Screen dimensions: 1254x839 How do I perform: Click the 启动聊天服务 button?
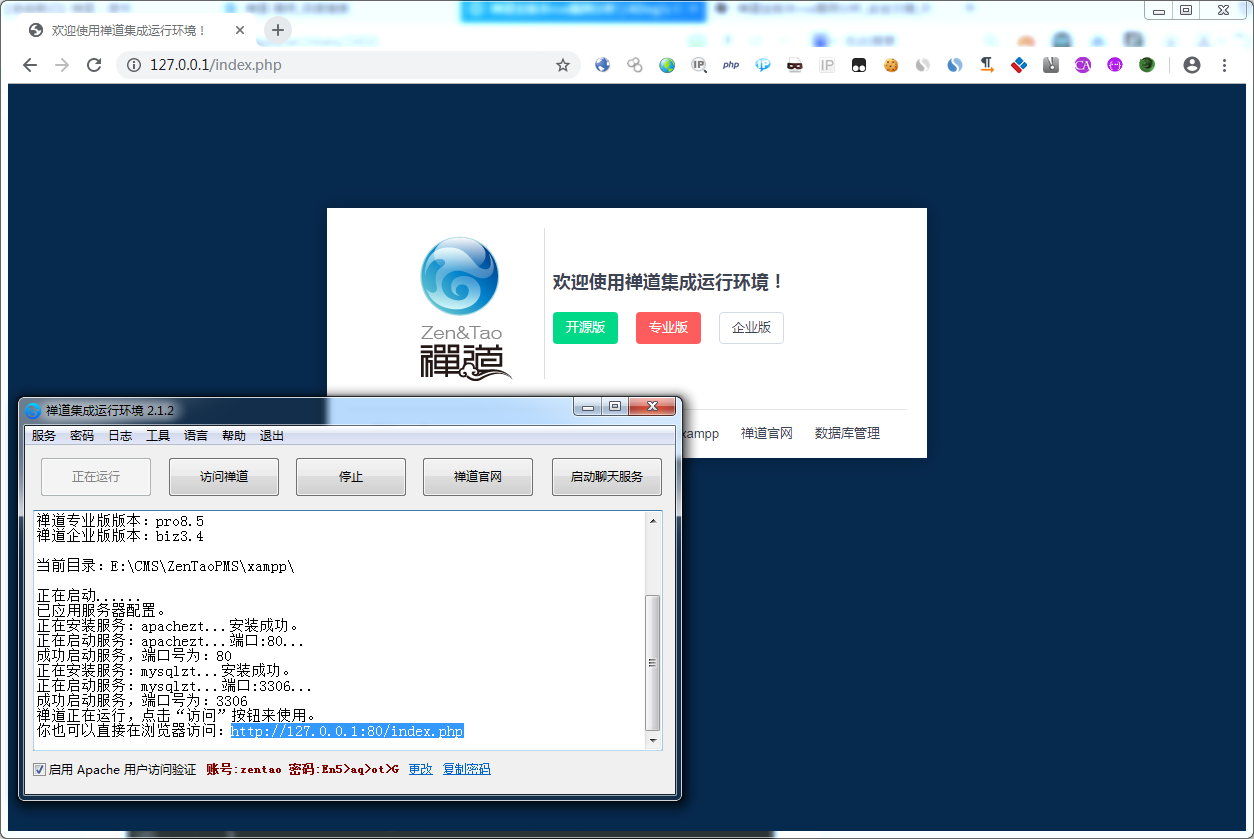tap(607, 477)
